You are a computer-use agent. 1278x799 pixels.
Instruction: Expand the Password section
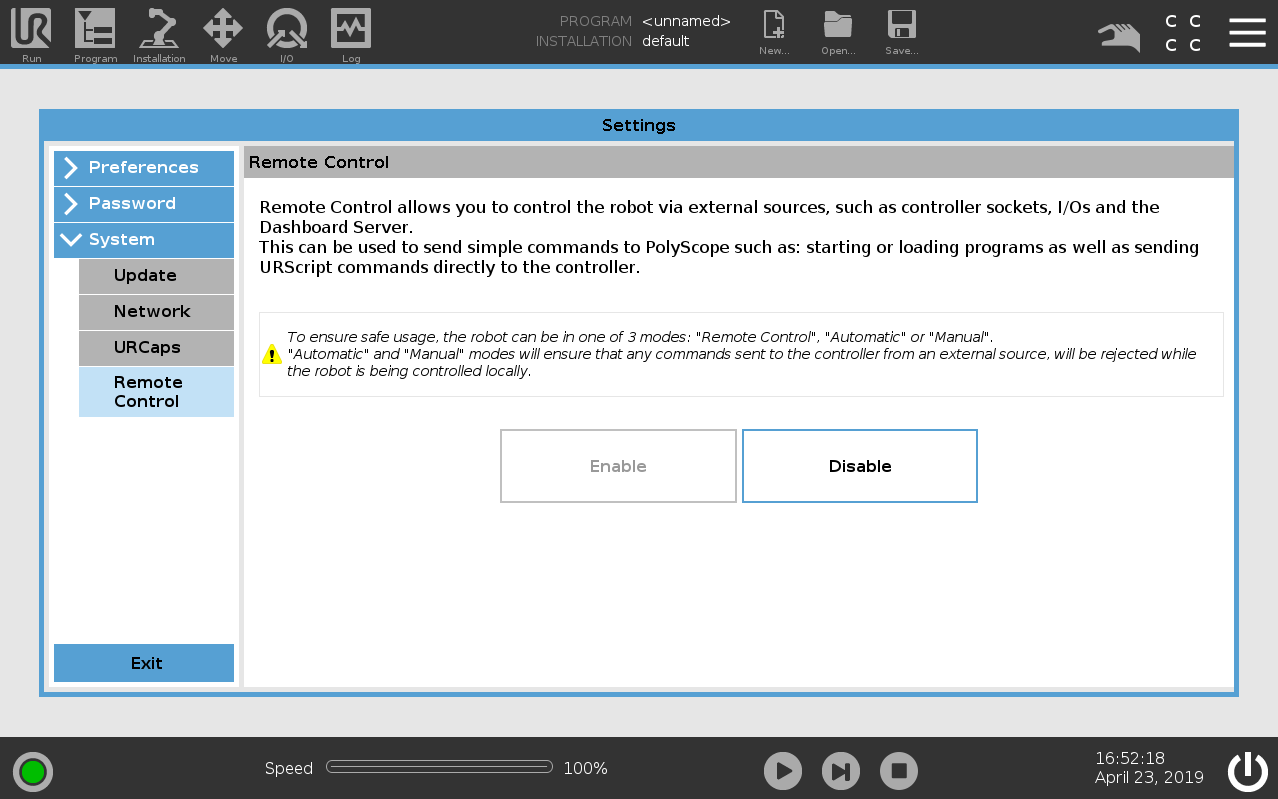[144, 204]
